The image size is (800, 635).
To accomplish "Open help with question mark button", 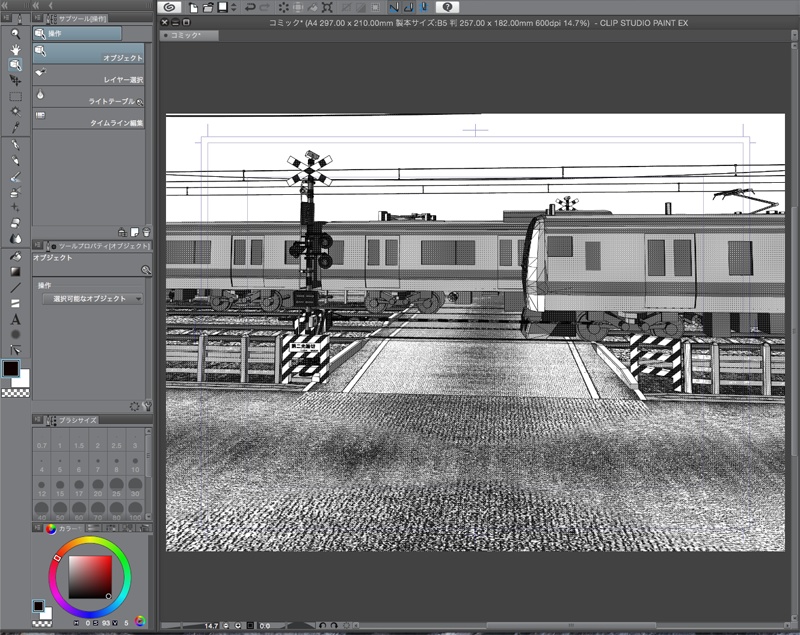I will coord(447,7).
